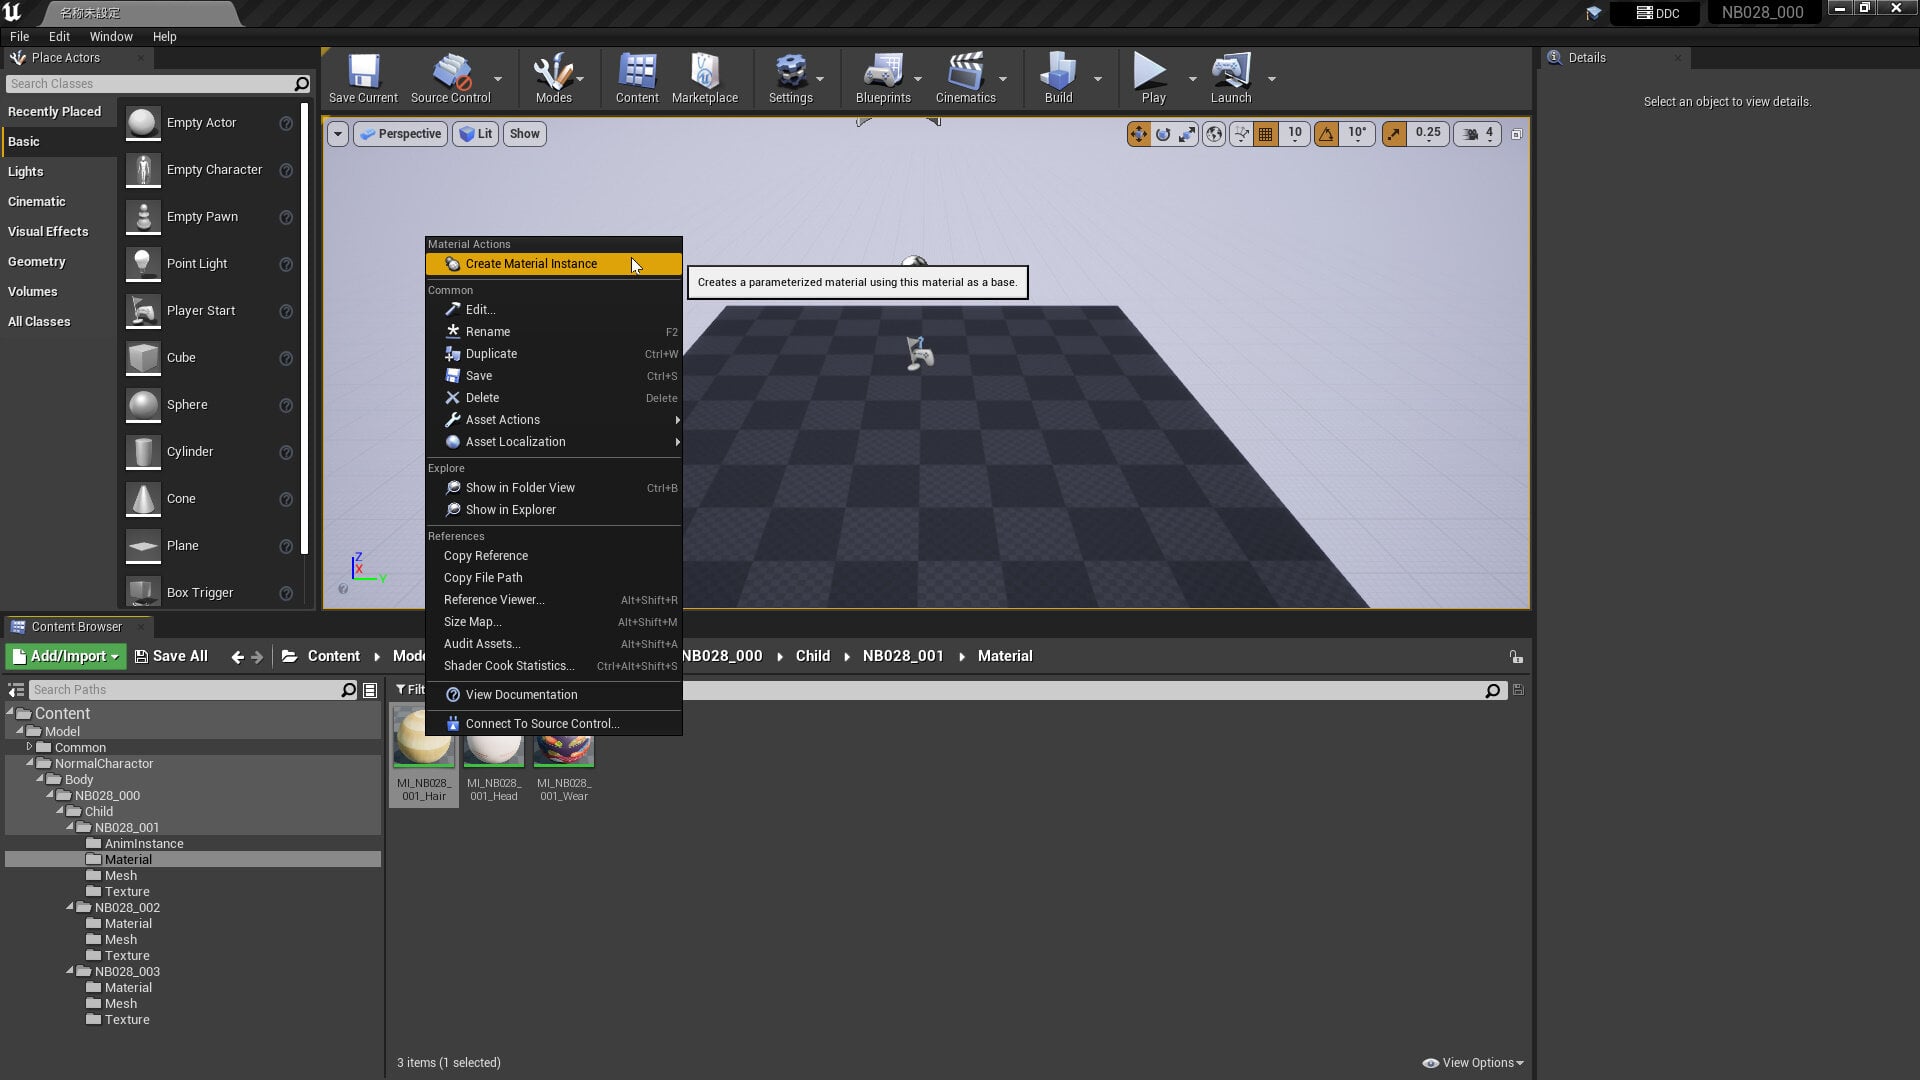The image size is (1920, 1080).
Task: Open the Add/Import dropdown
Action: (66, 657)
